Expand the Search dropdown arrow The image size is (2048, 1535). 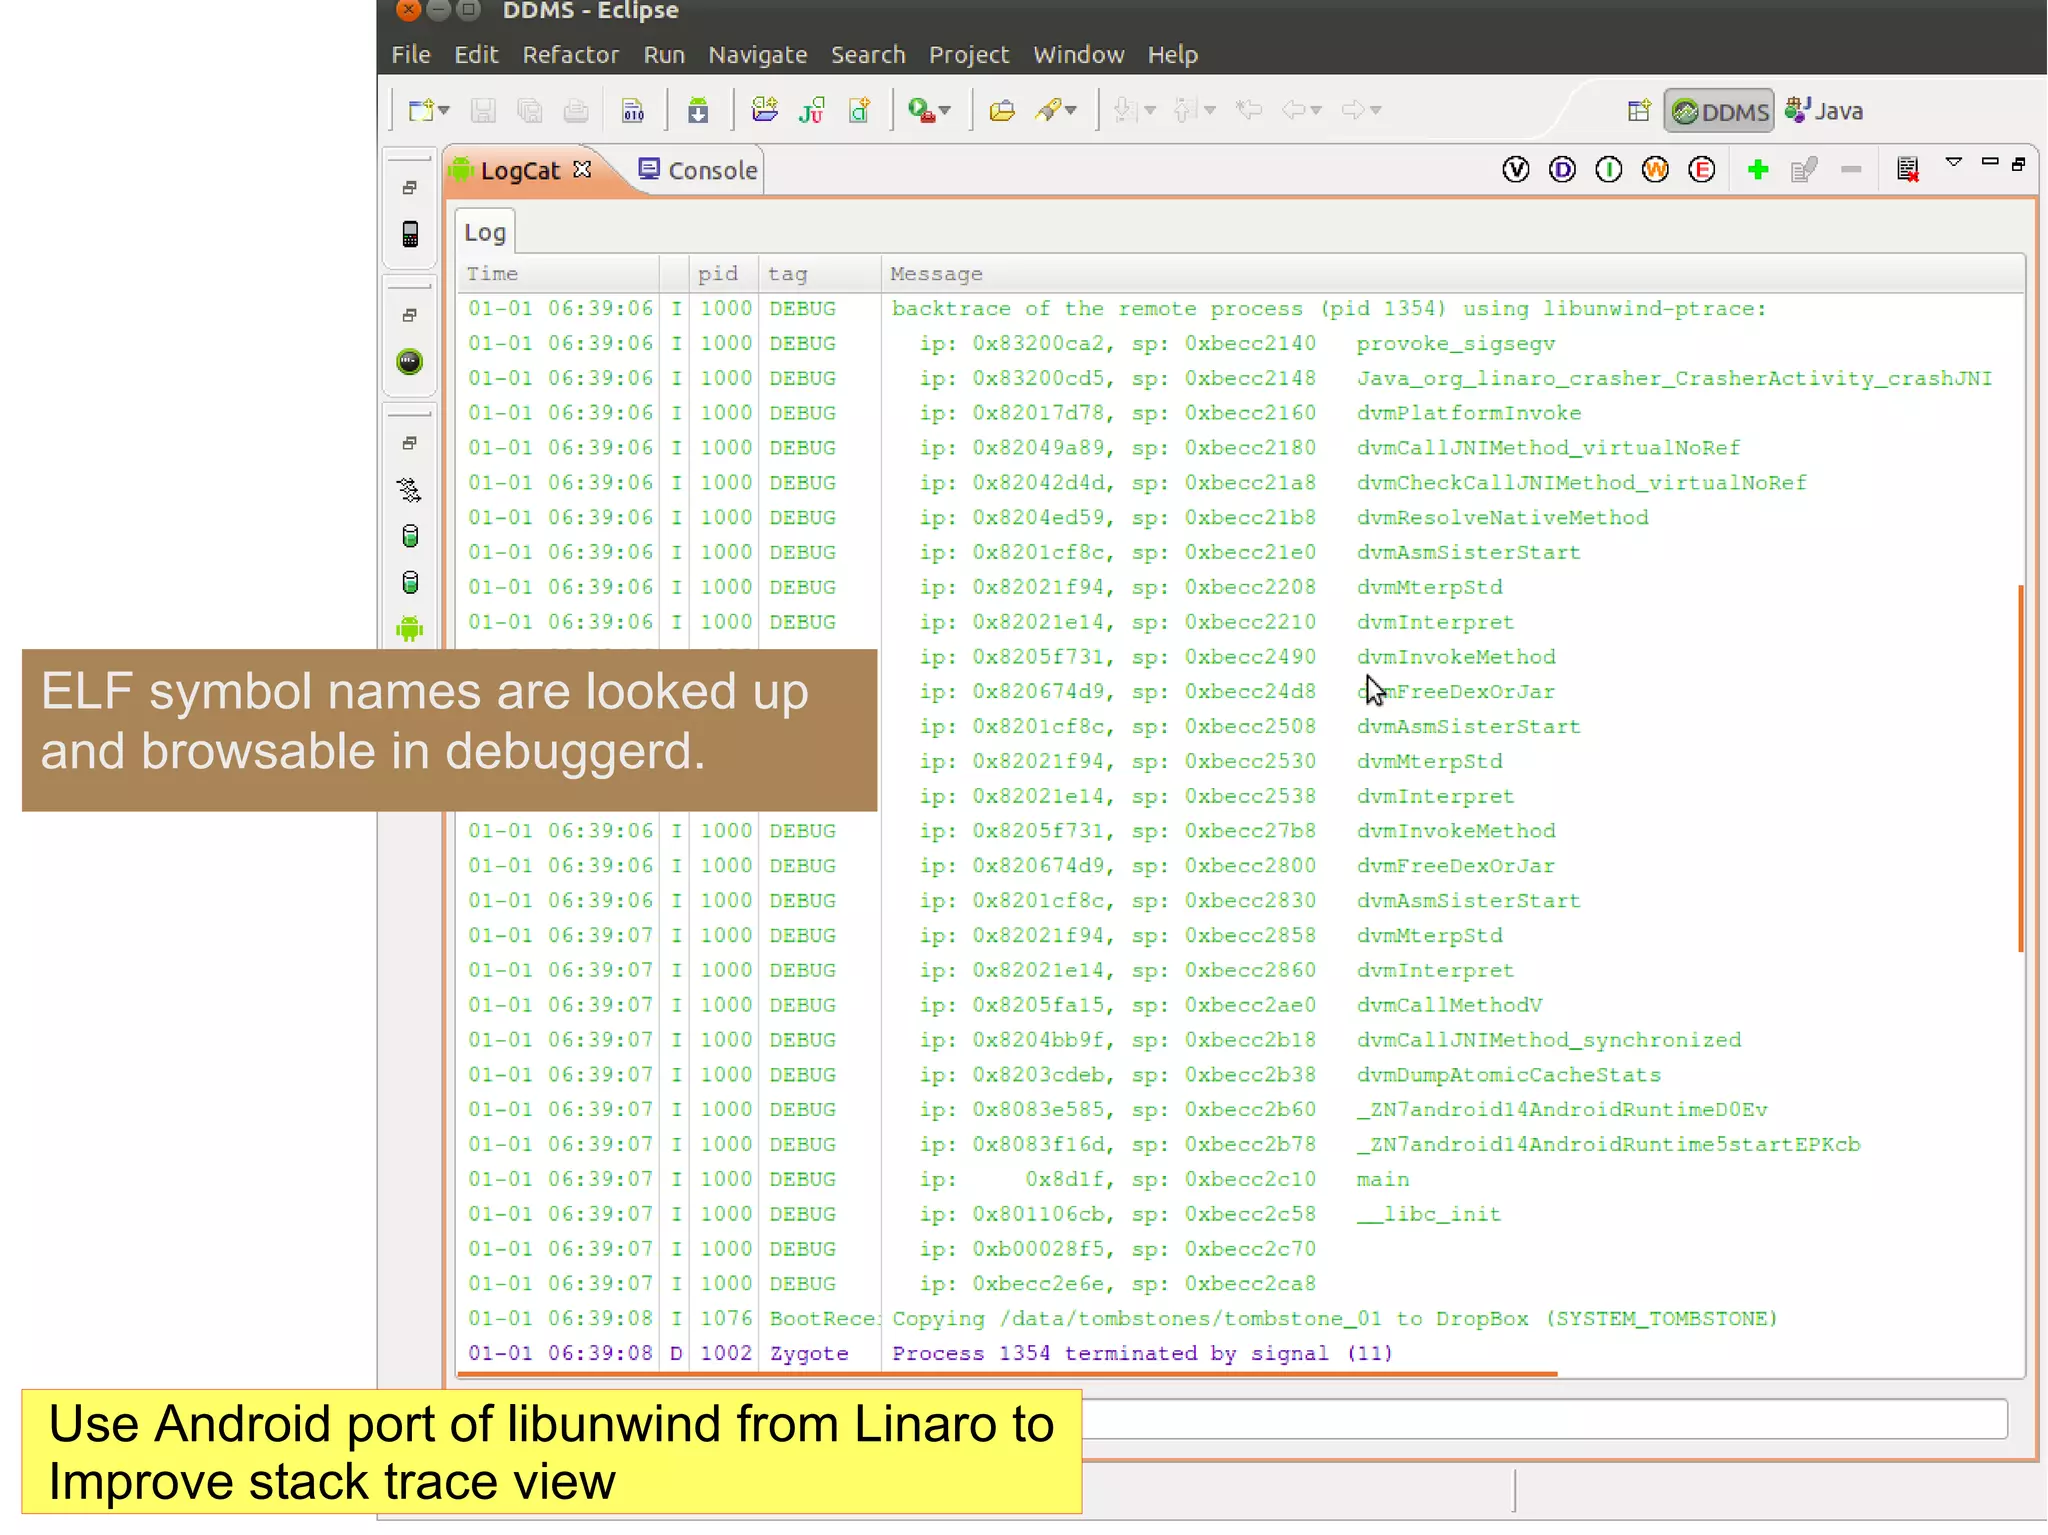[x=1071, y=110]
